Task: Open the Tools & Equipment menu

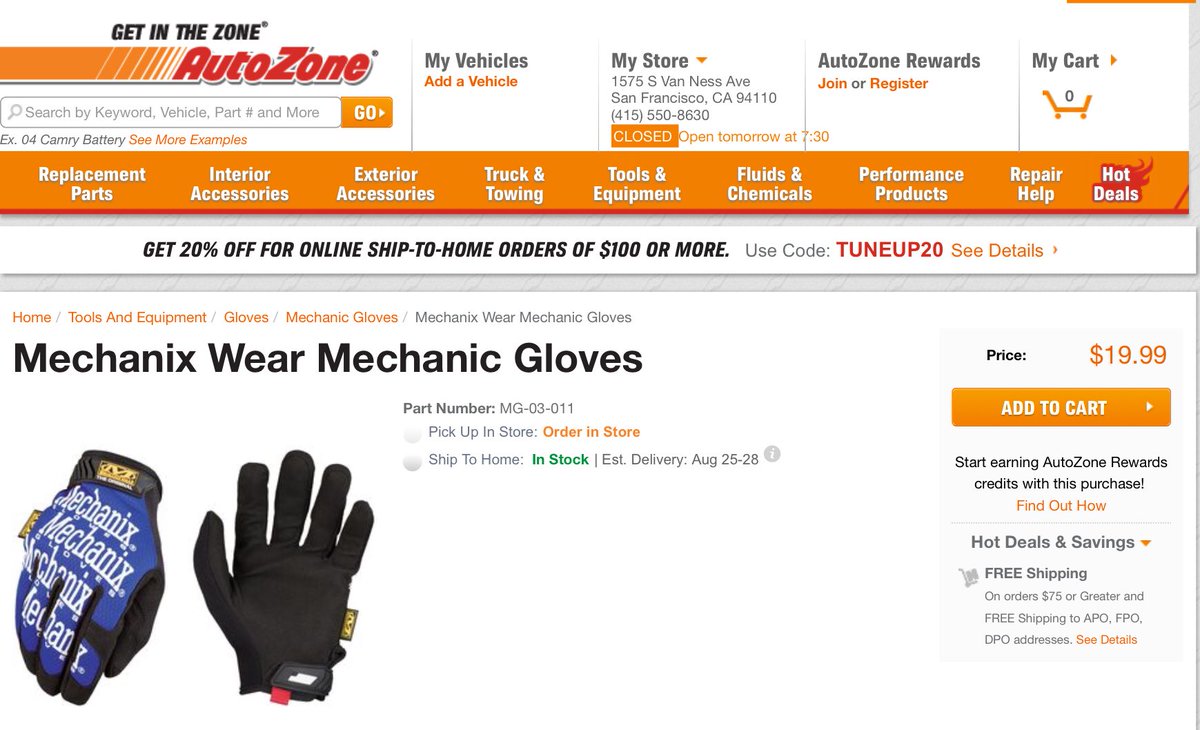Action: click(x=636, y=184)
